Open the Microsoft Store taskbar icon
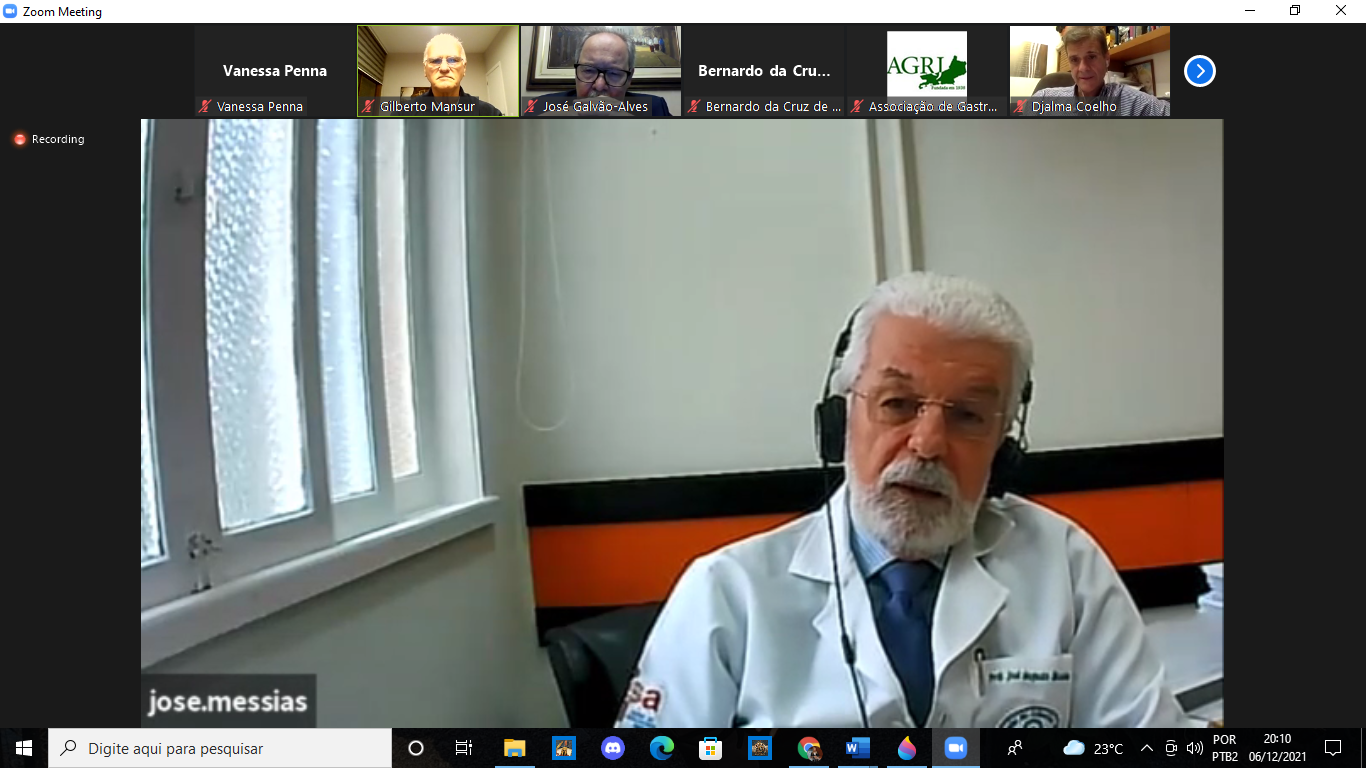This screenshot has height=768, width=1366. click(x=711, y=748)
